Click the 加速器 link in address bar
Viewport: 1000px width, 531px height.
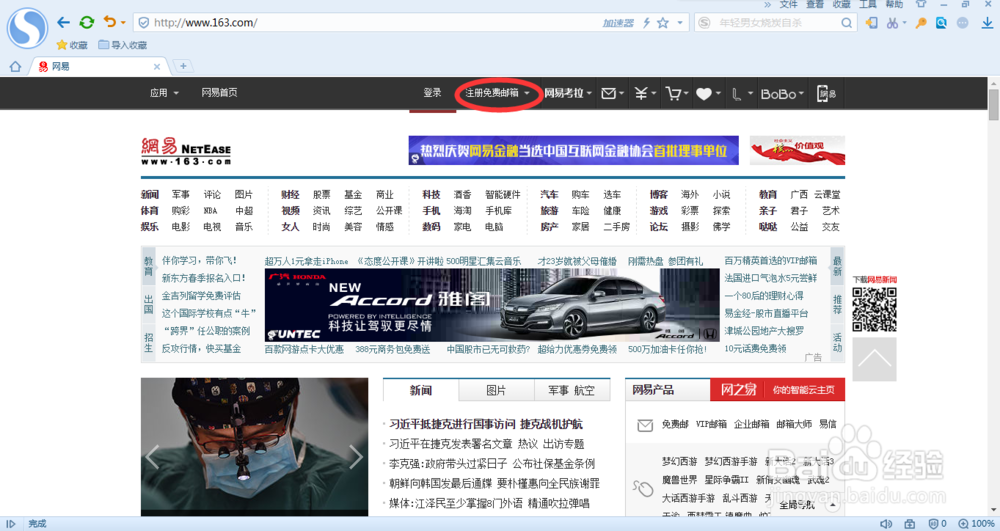tap(618, 23)
